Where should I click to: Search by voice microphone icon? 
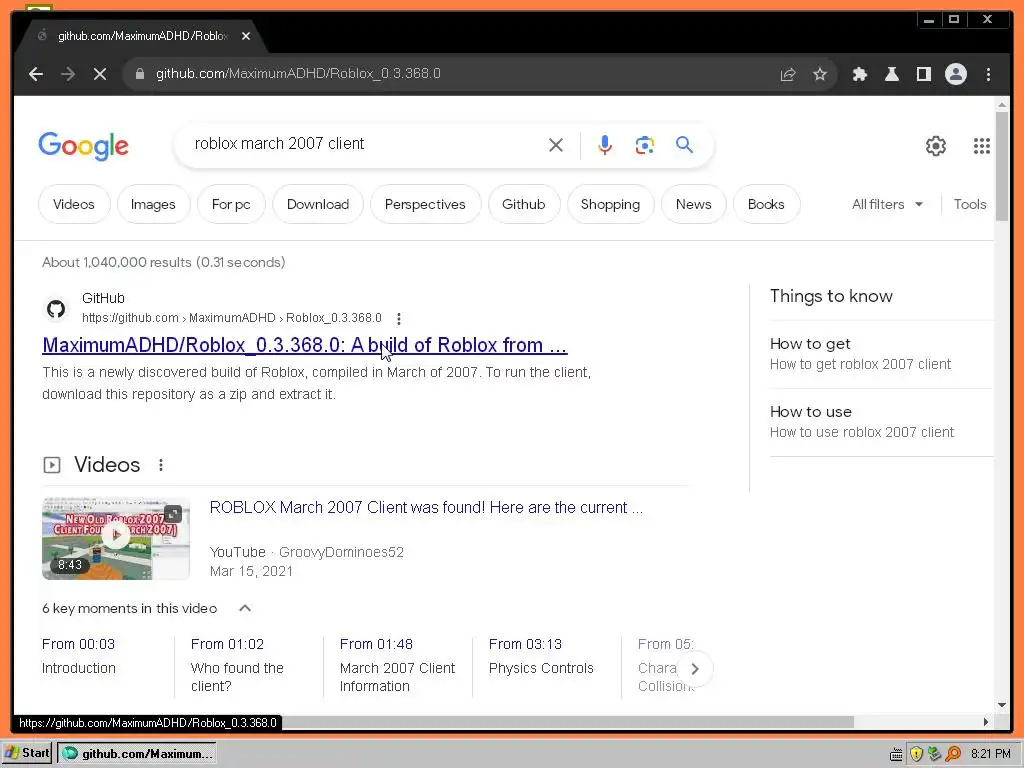[605, 144]
